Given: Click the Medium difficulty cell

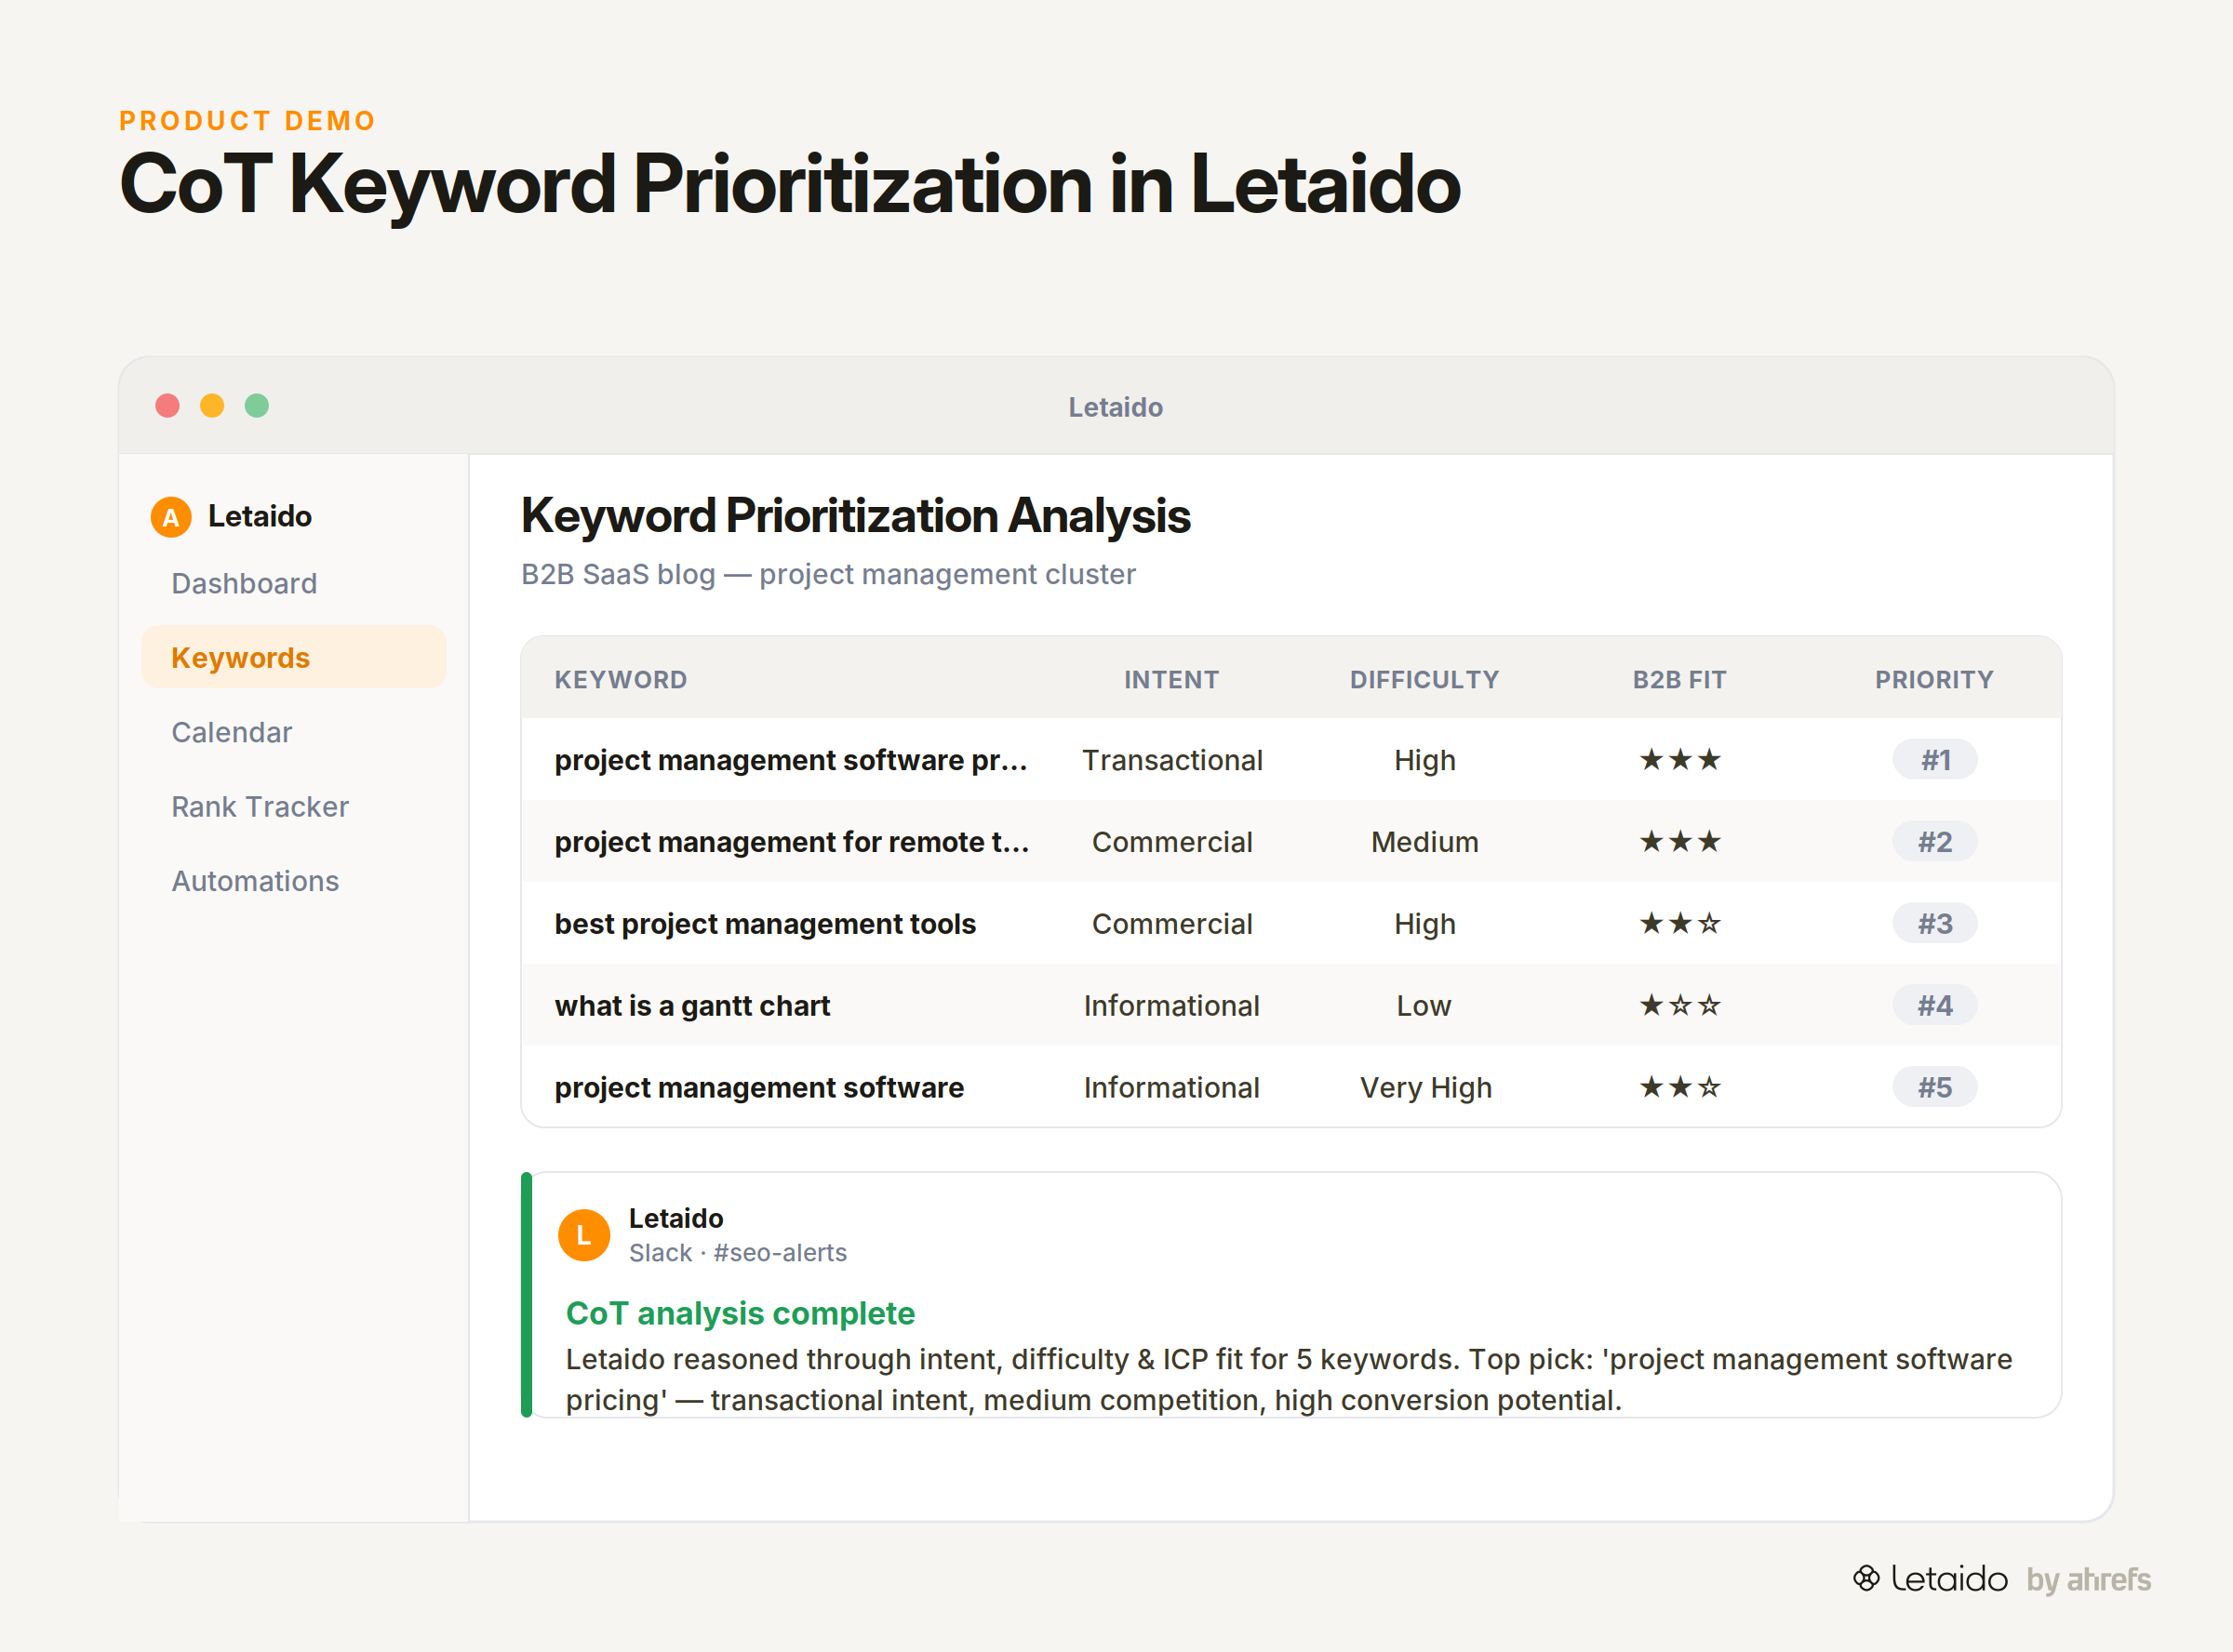Looking at the screenshot, I should (1424, 842).
